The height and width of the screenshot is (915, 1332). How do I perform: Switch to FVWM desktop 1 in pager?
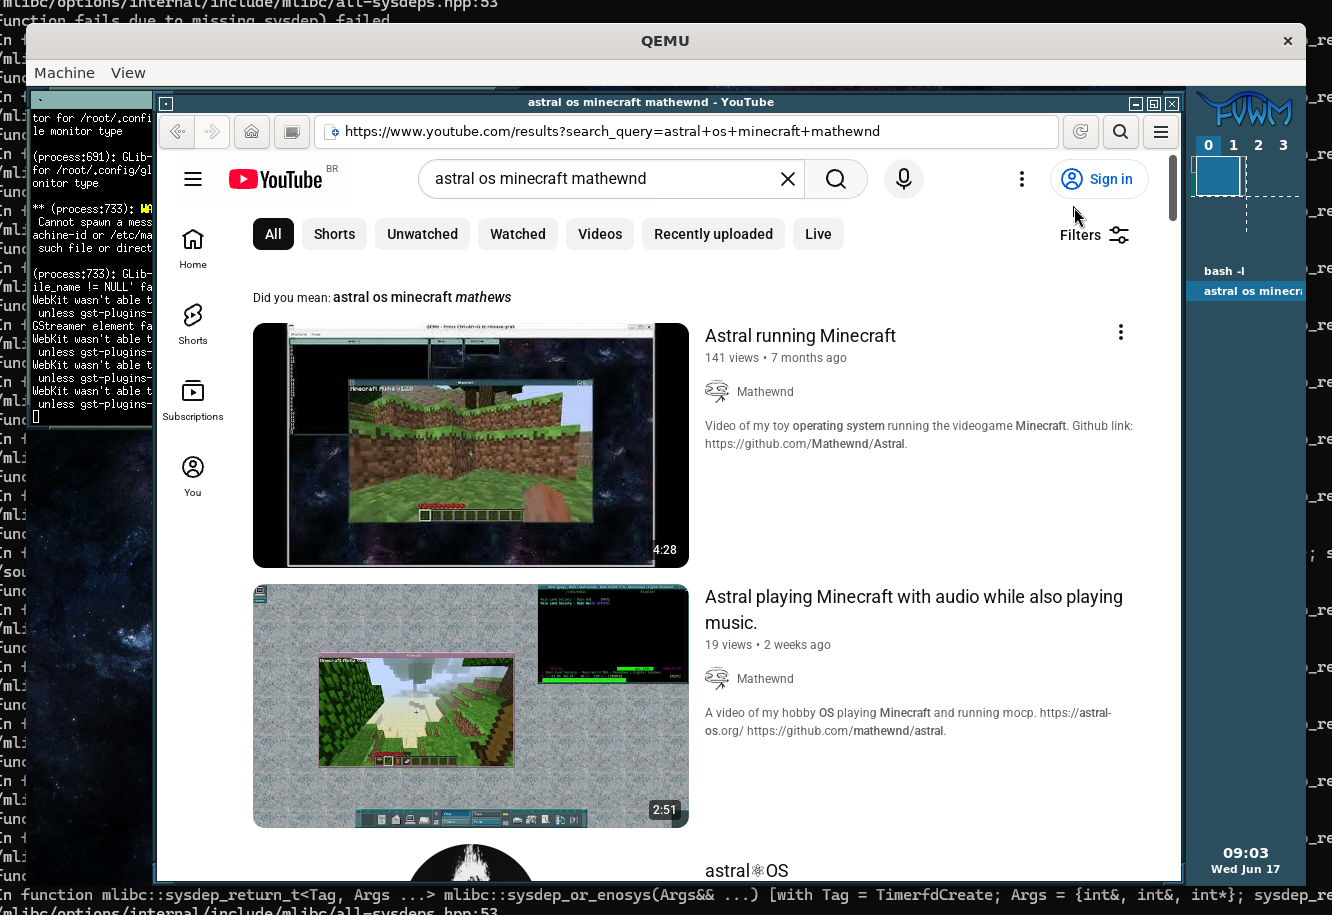click(x=1233, y=145)
